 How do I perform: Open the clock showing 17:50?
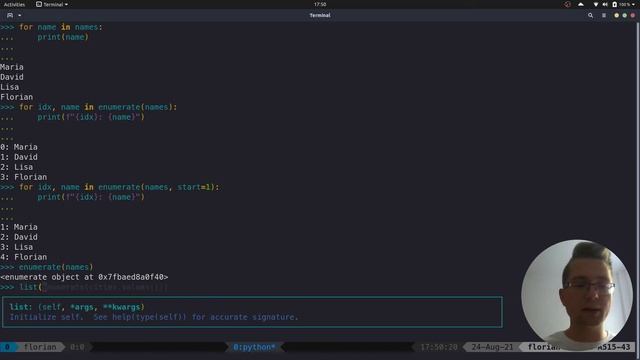(320, 4)
